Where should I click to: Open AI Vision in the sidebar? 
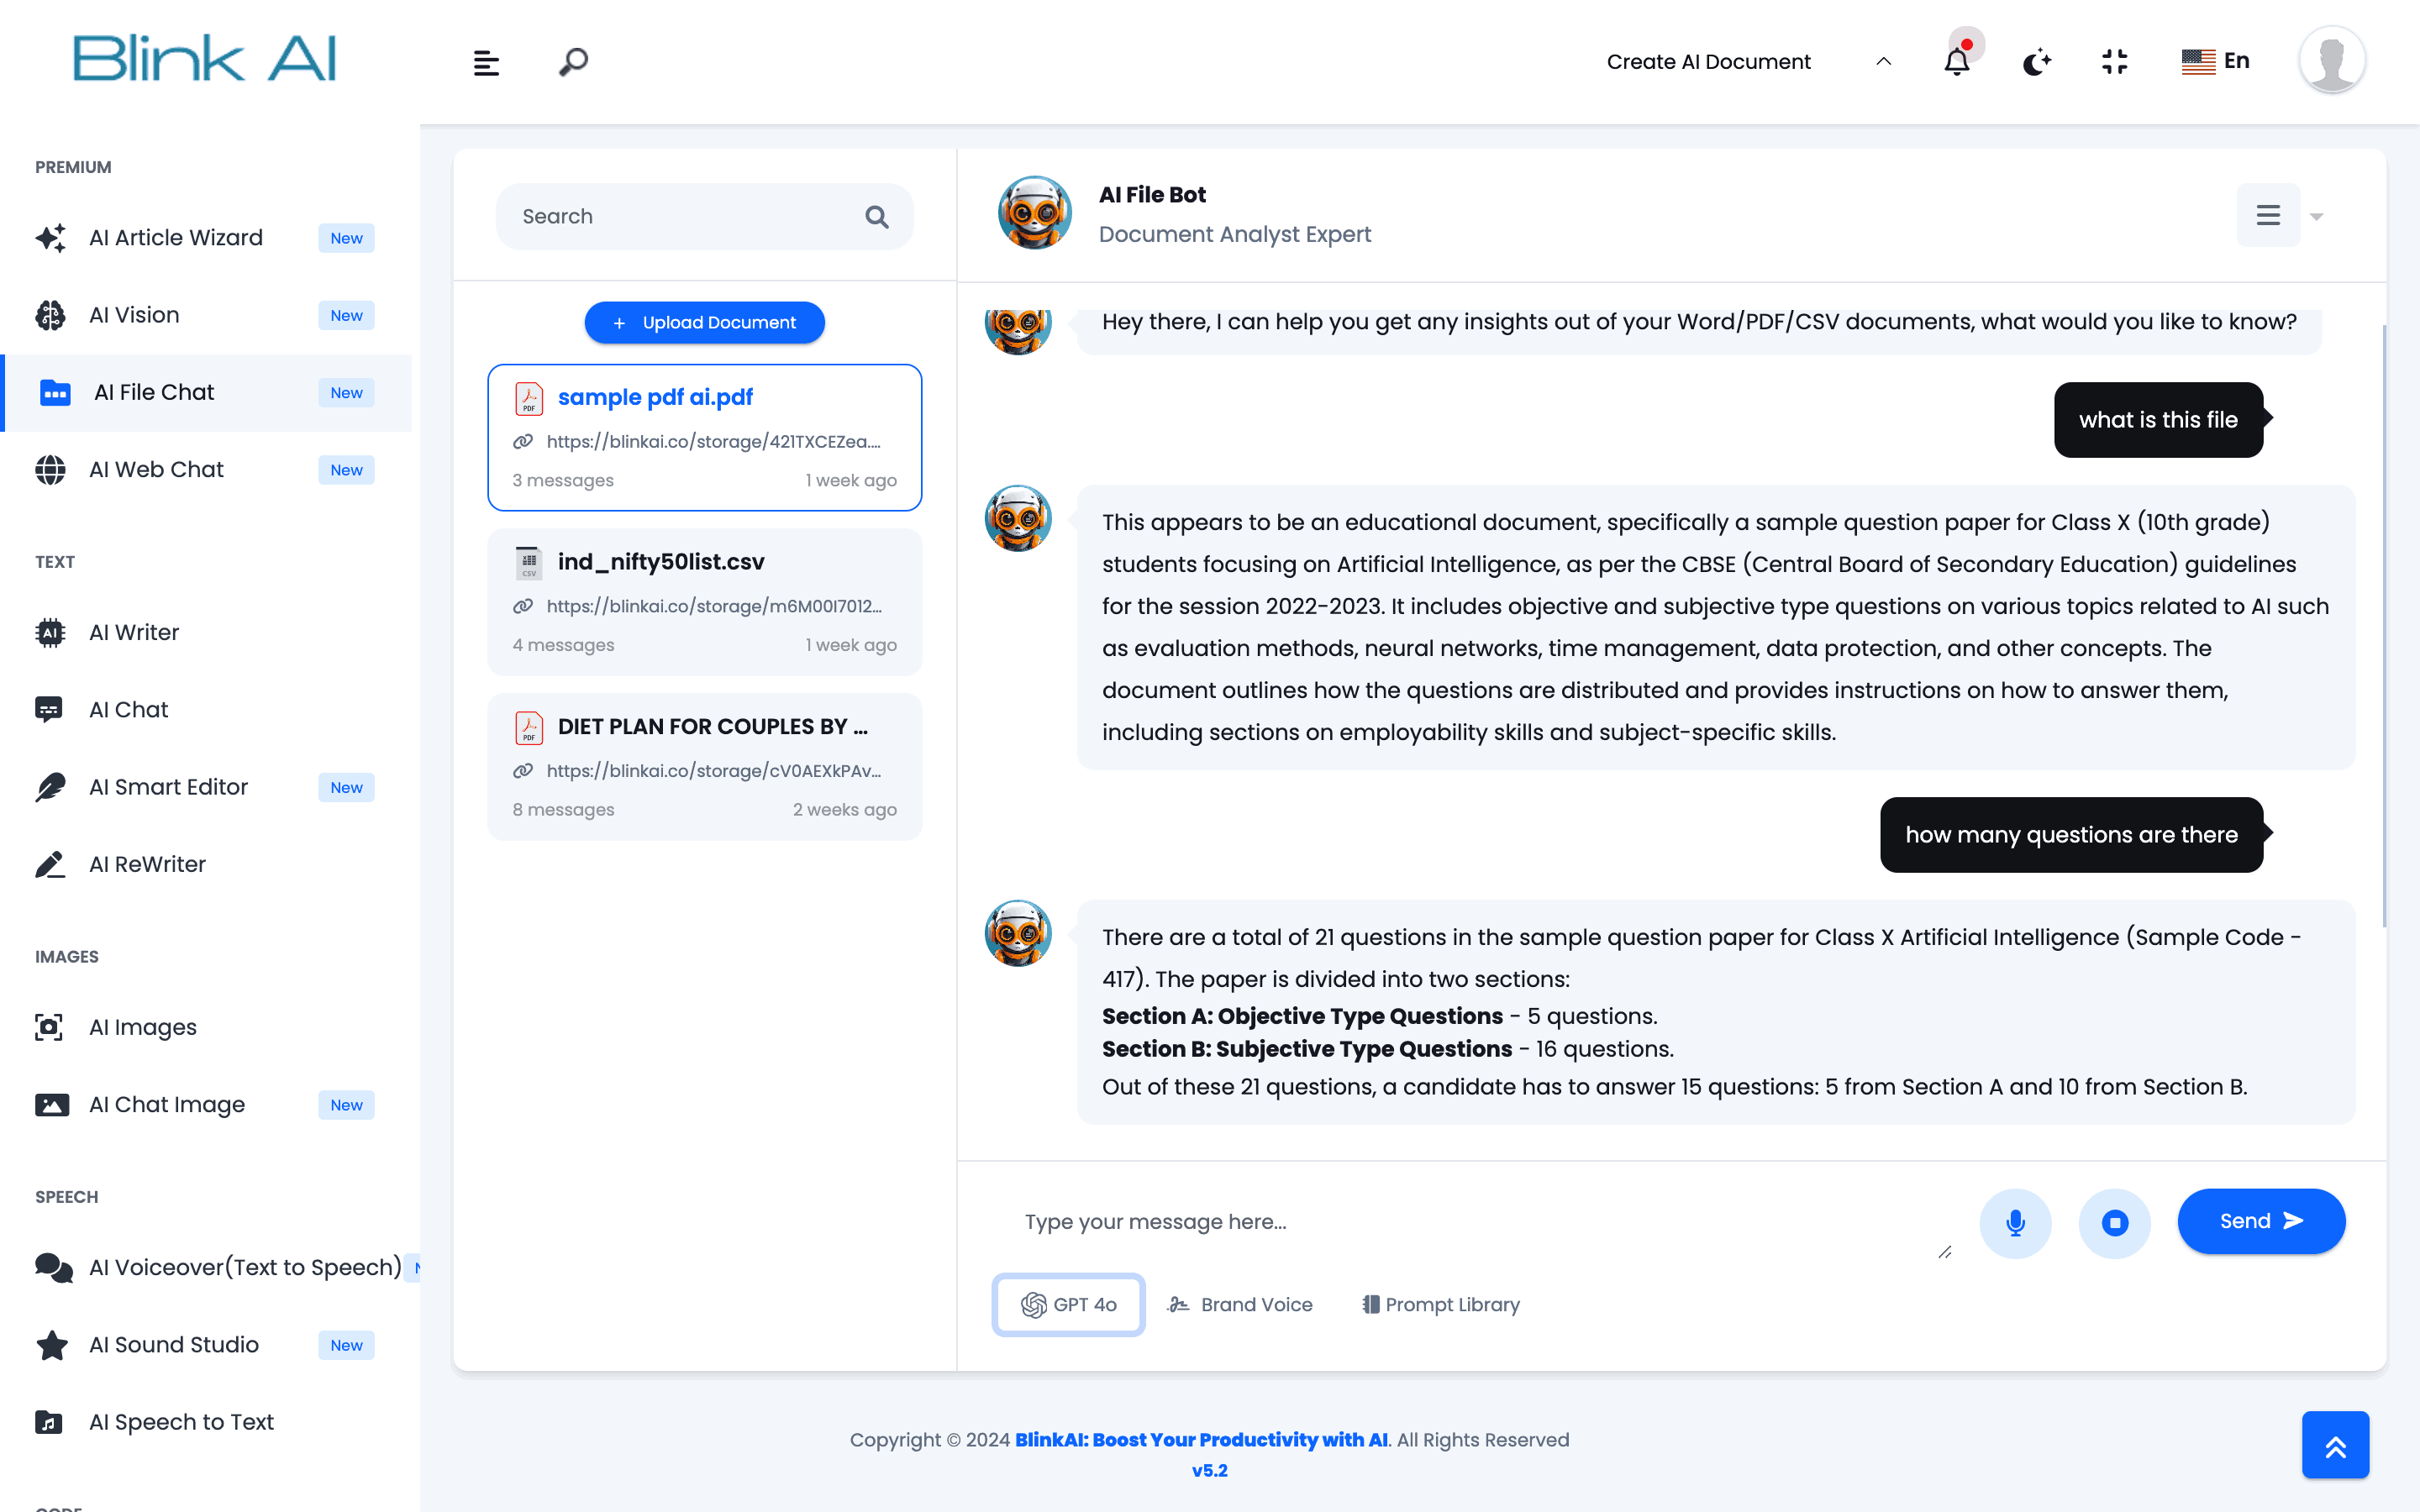134,315
